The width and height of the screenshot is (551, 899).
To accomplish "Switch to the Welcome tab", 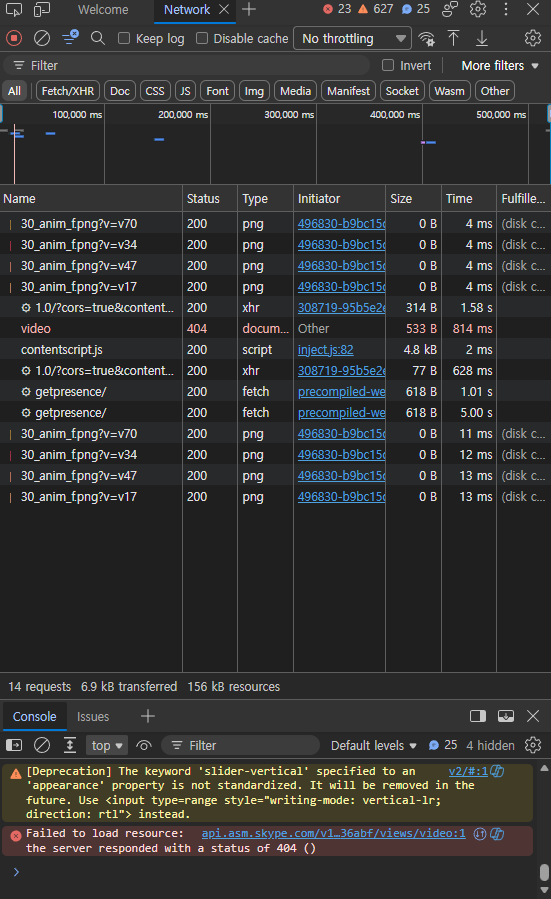I will [x=103, y=10].
